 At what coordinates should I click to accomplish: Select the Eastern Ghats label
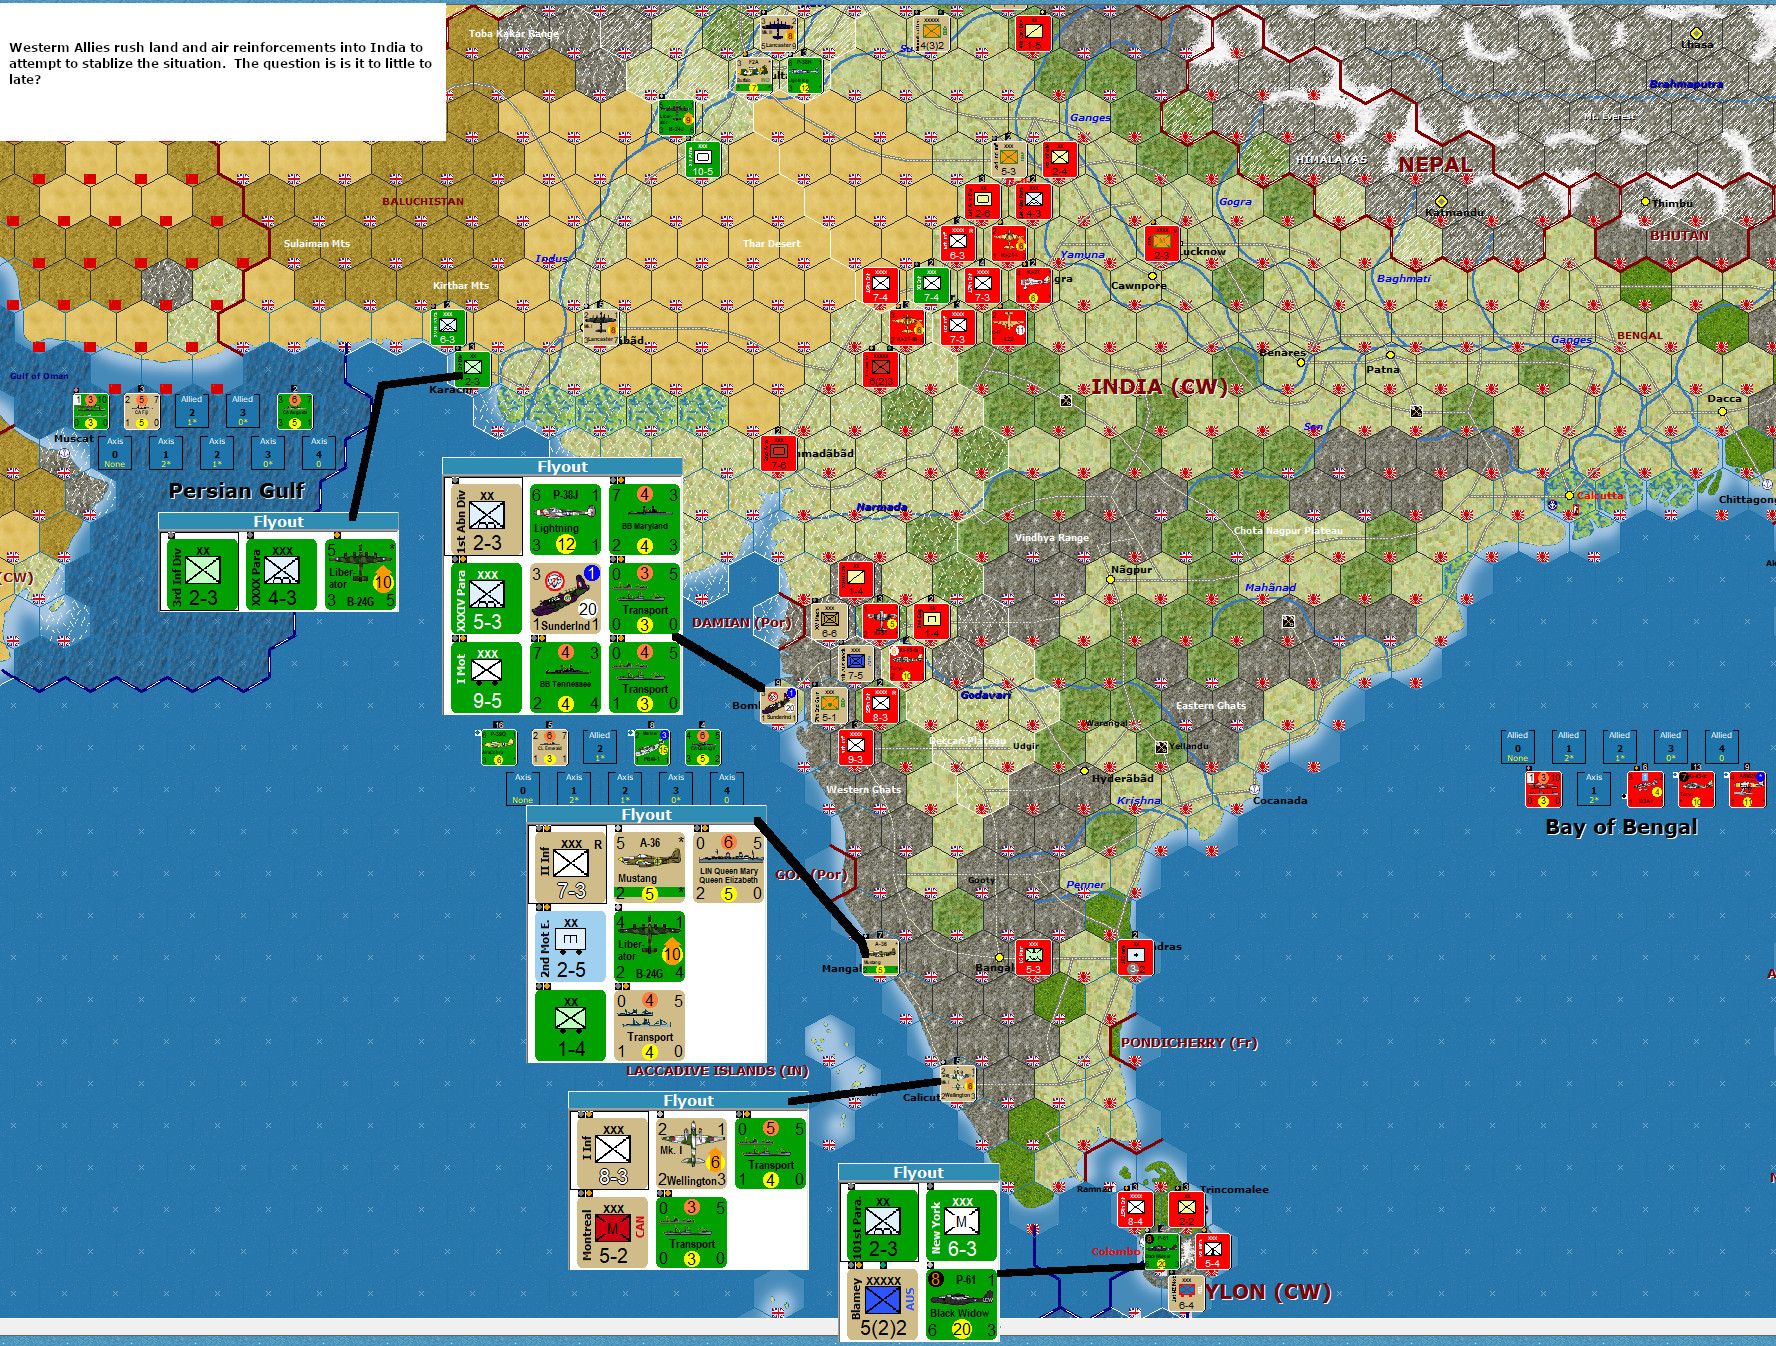coord(1211,705)
